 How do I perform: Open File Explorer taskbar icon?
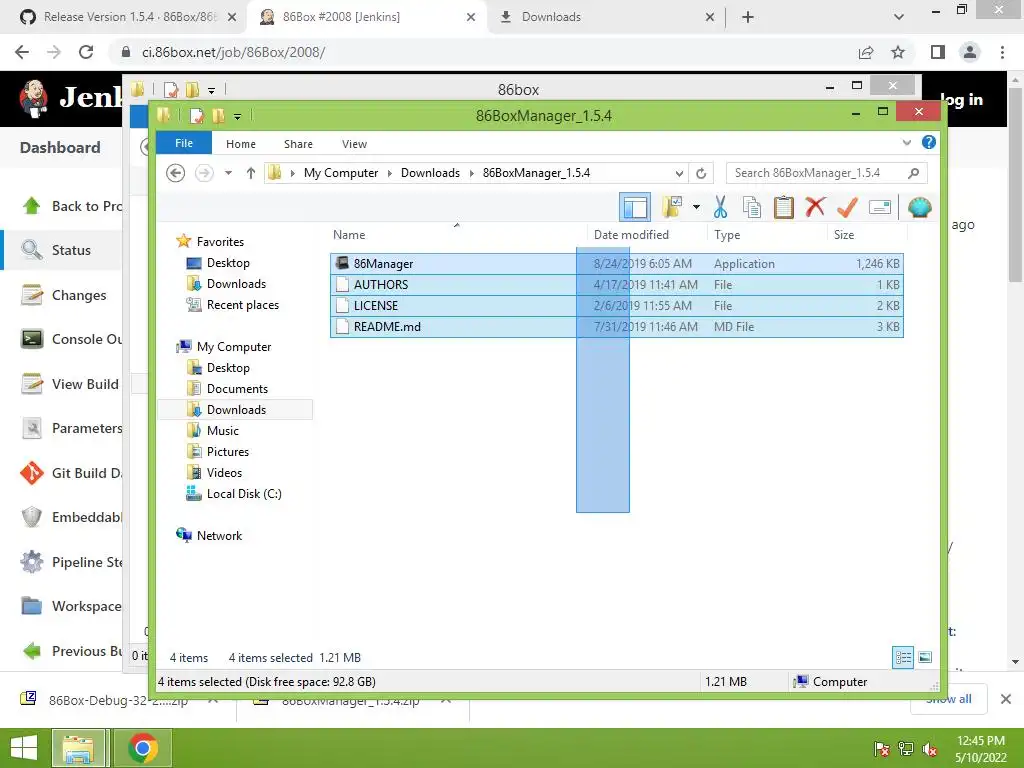78,748
